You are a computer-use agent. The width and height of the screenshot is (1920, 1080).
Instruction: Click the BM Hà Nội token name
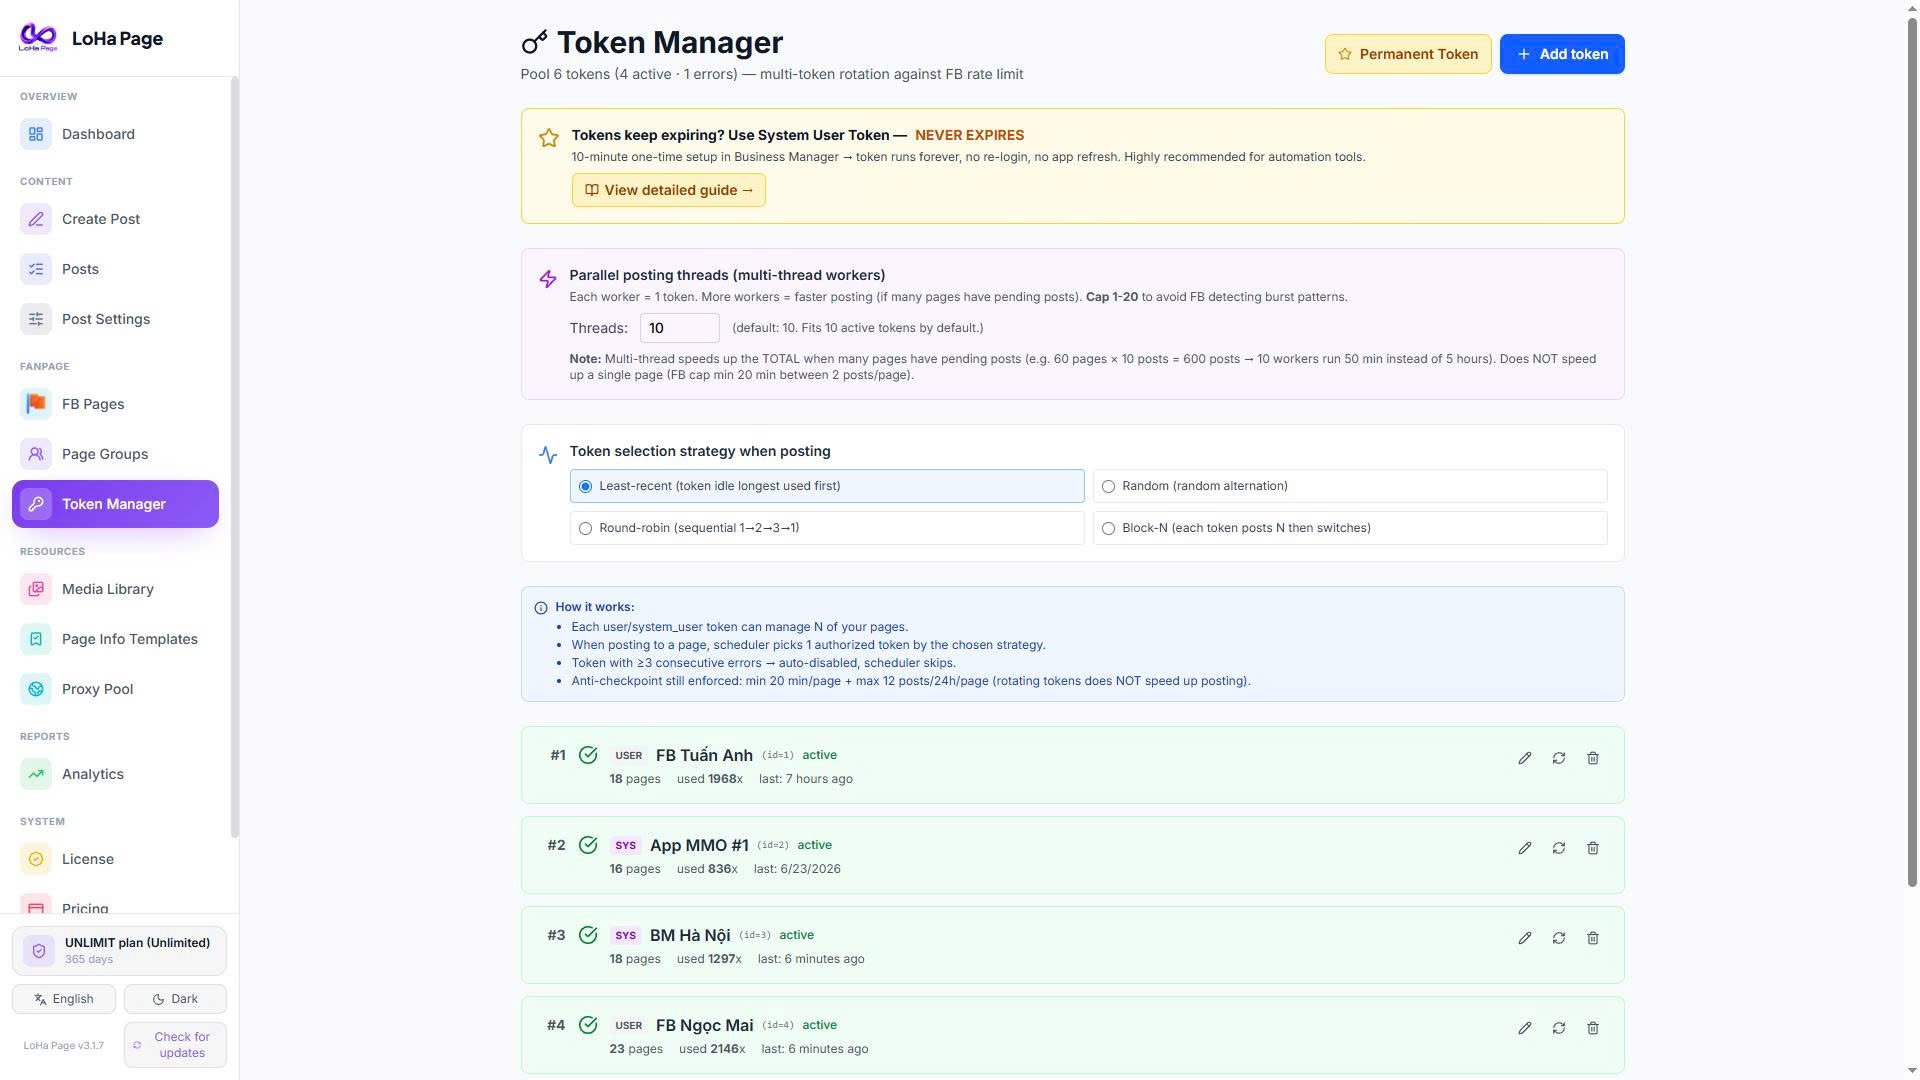coord(690,935)
